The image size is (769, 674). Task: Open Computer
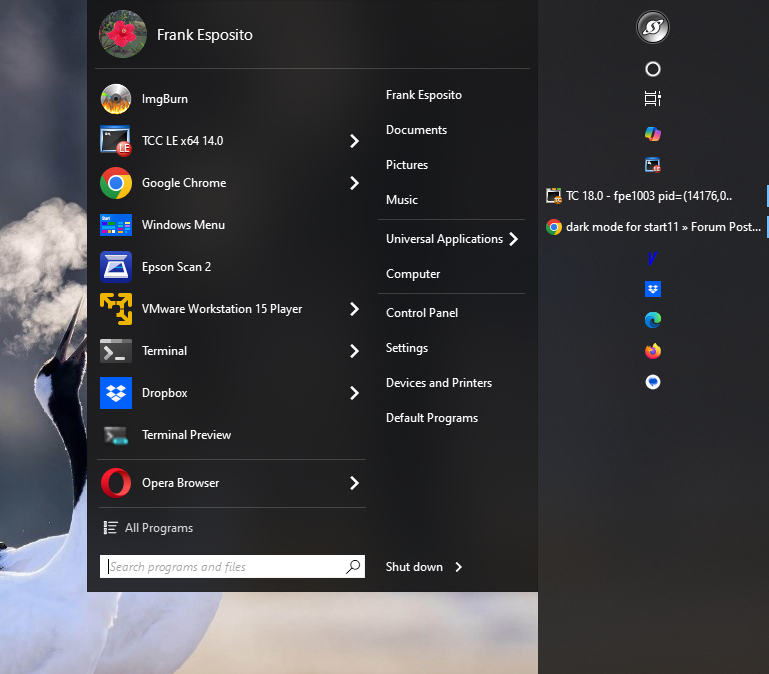[x=413, y=274]
